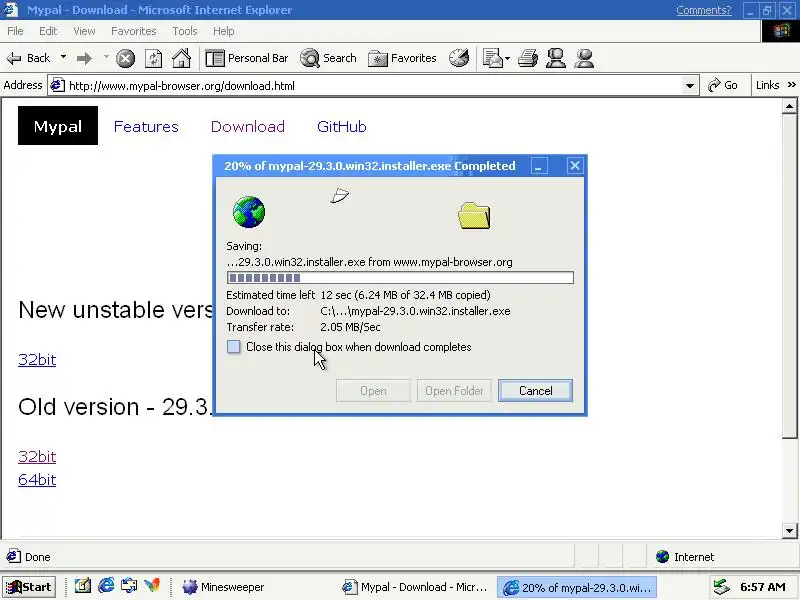Click the page scrollbar down arrow
800x600 pixels.
pos(789,531)
